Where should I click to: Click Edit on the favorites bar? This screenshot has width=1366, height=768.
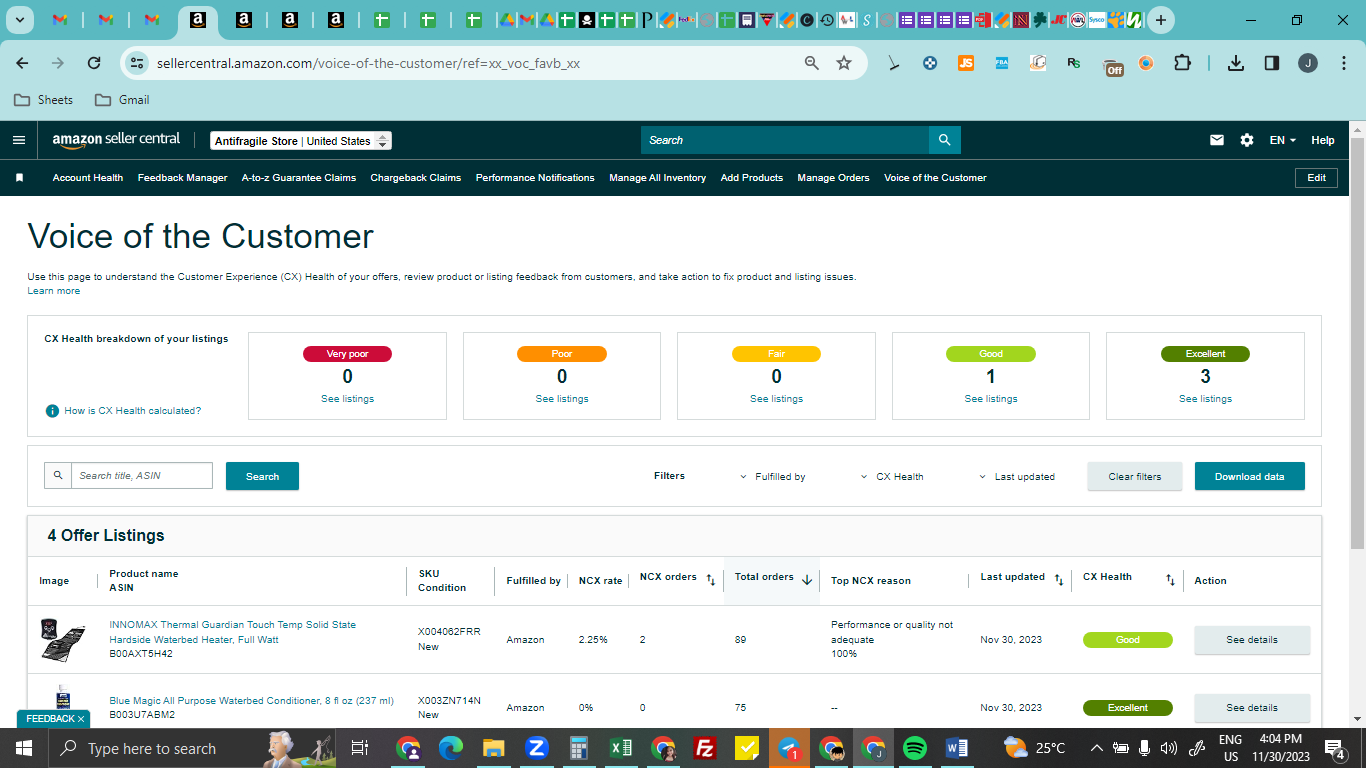point(1316,178)
